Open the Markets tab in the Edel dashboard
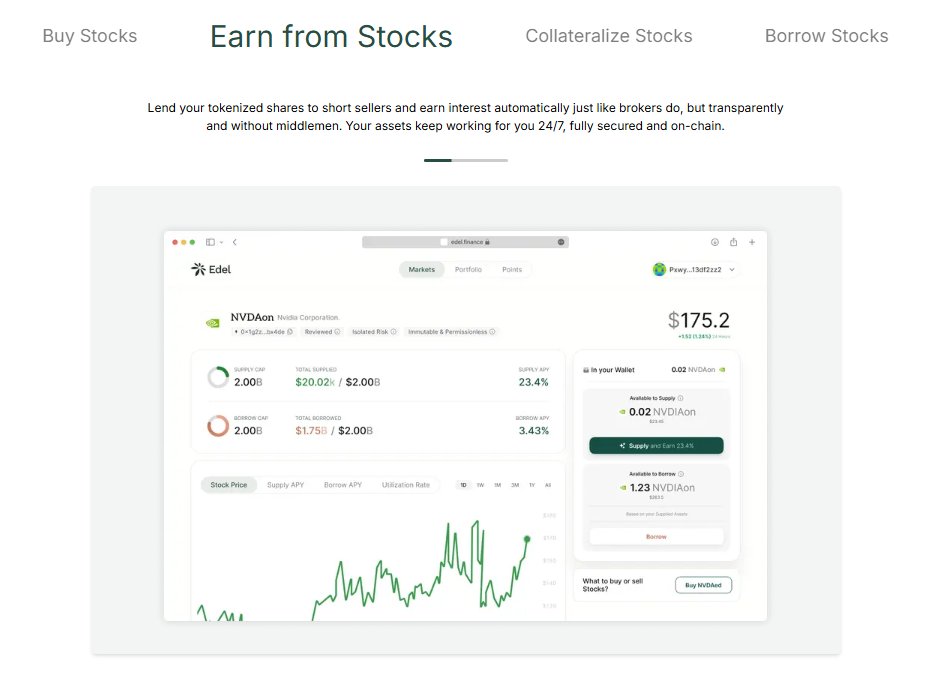945x679 pixels. click(x=421, y=269)
